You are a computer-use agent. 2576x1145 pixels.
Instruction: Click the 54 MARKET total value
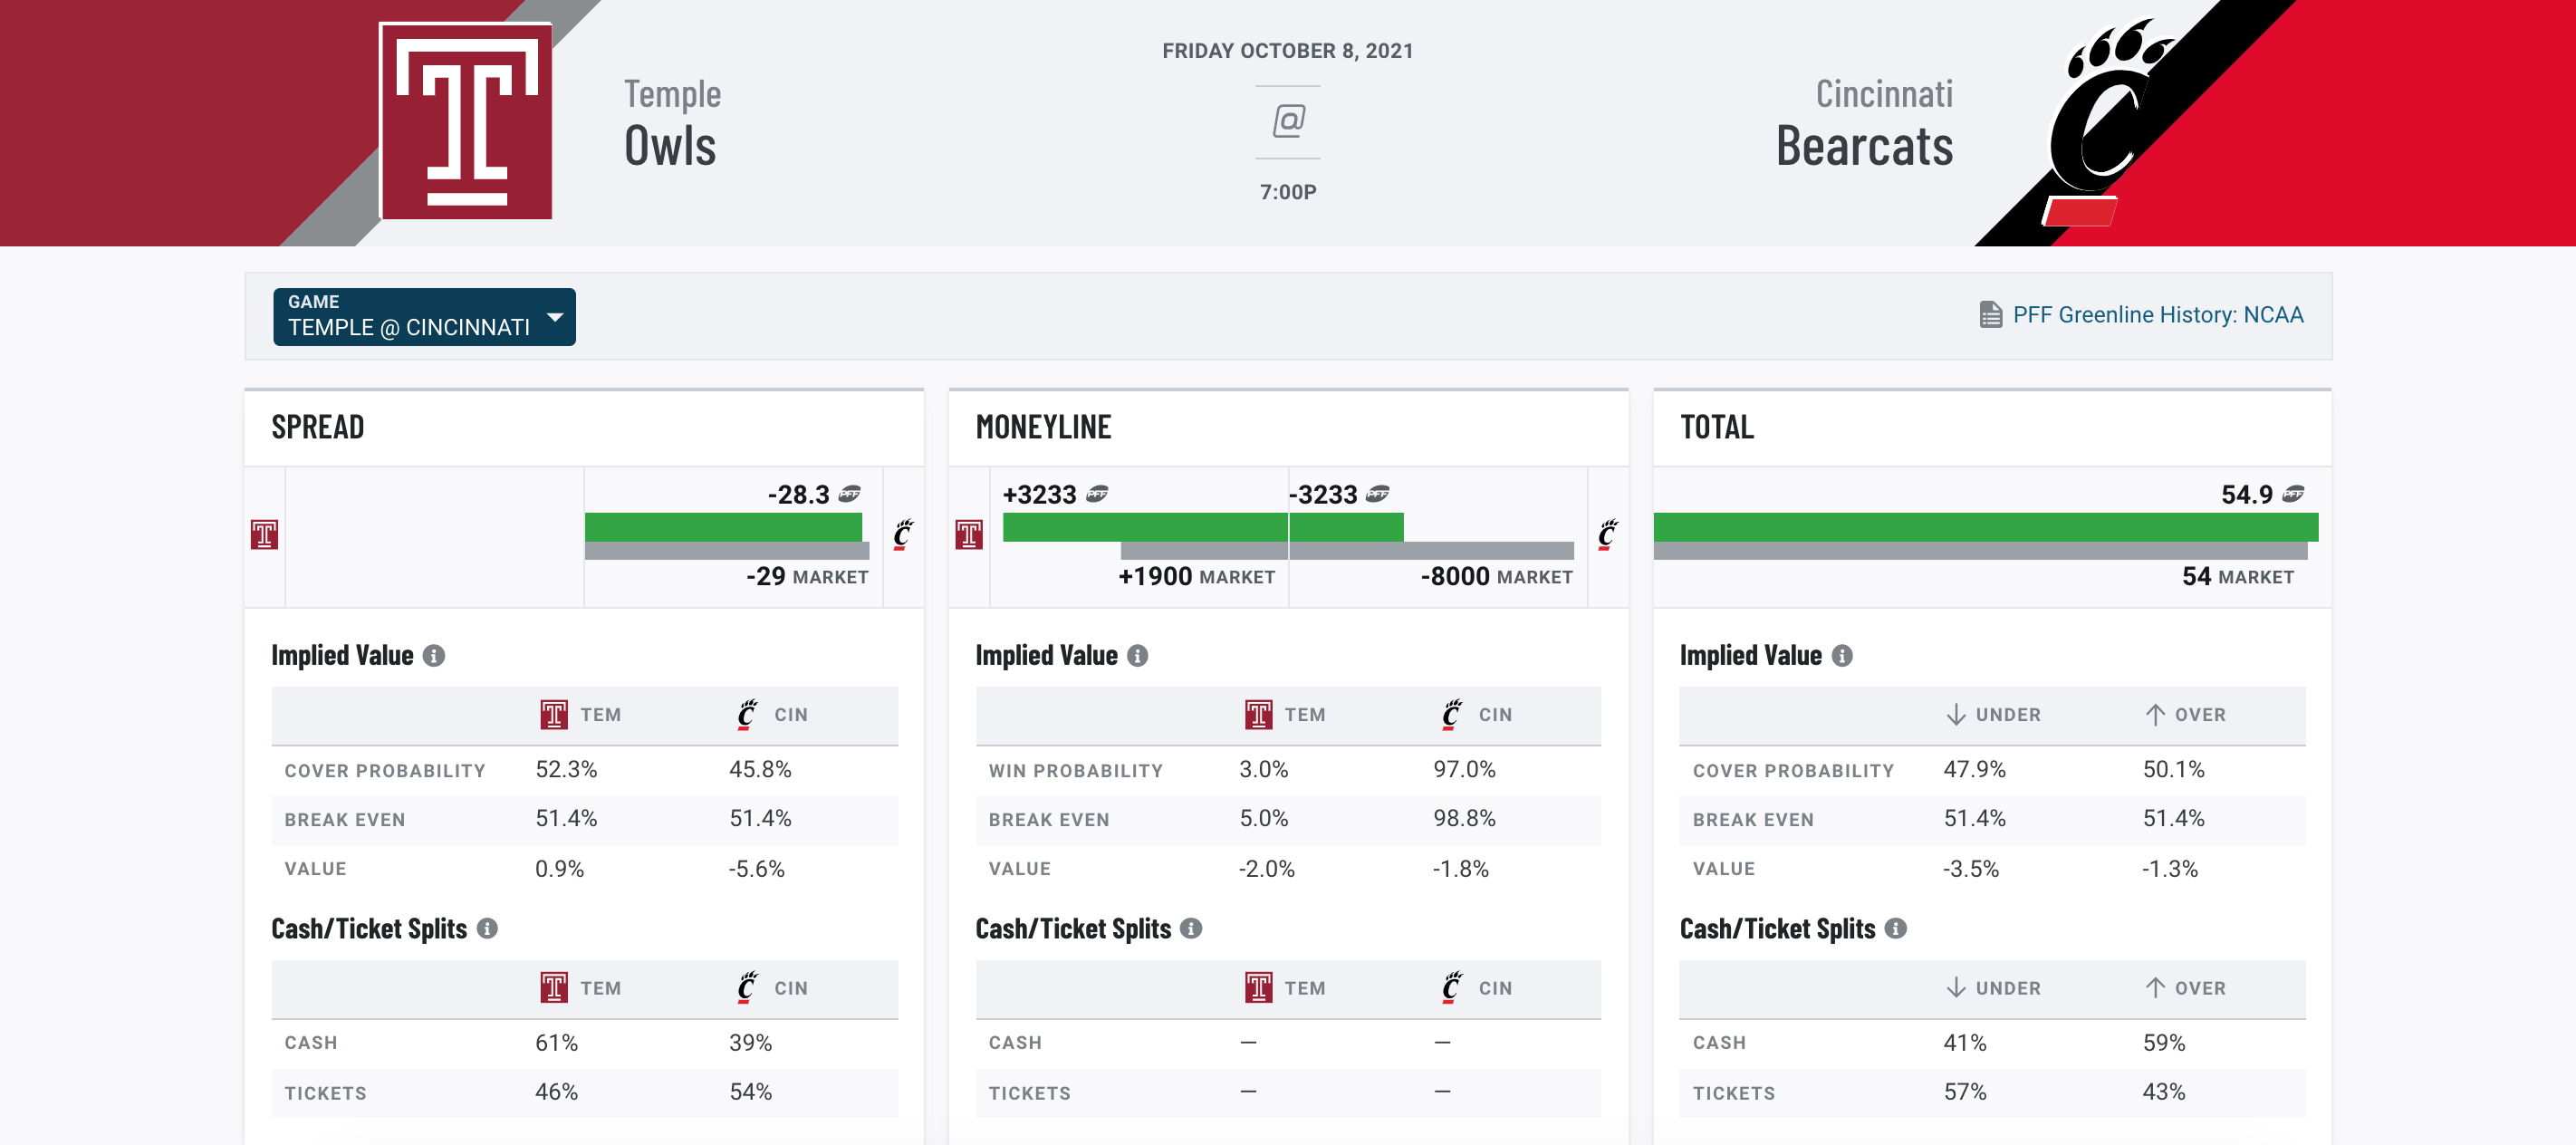(x=2238, y=577)
